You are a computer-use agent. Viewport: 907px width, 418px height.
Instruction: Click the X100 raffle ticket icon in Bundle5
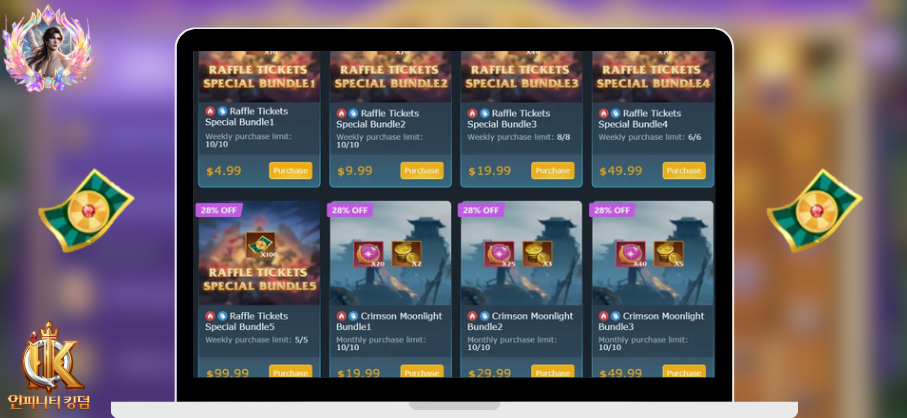[x=260, y=245]
